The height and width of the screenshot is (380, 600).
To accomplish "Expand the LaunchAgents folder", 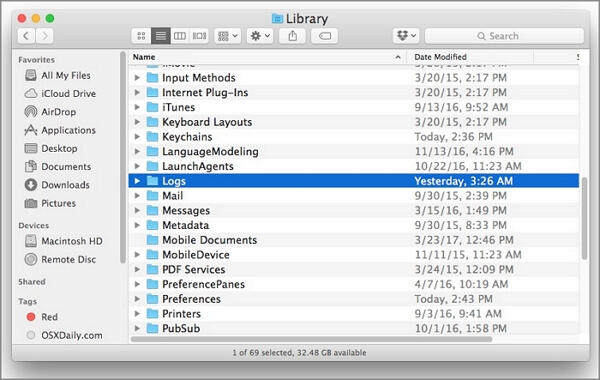I will (137, 166).
